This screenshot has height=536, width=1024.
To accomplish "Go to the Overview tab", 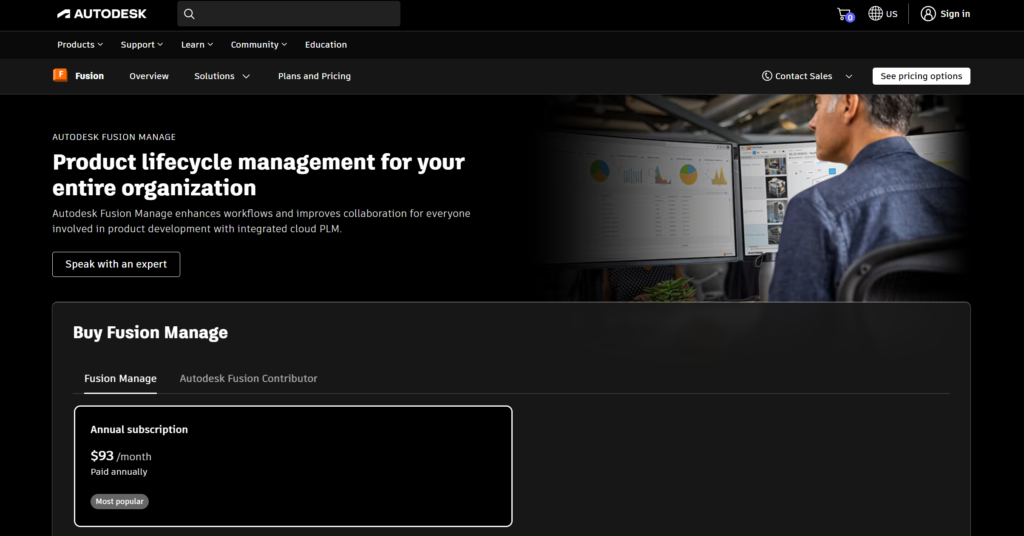I will [149, 76].
